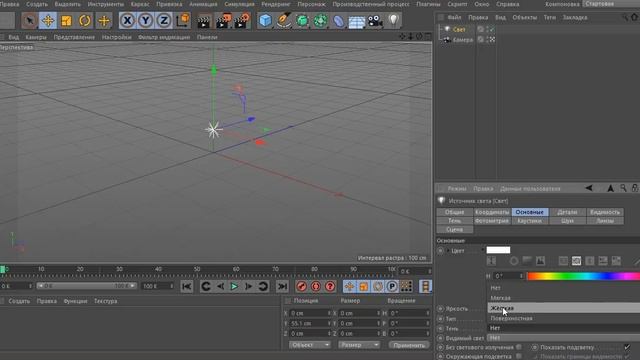Add a camera object from toolbar

coord(375,20)
